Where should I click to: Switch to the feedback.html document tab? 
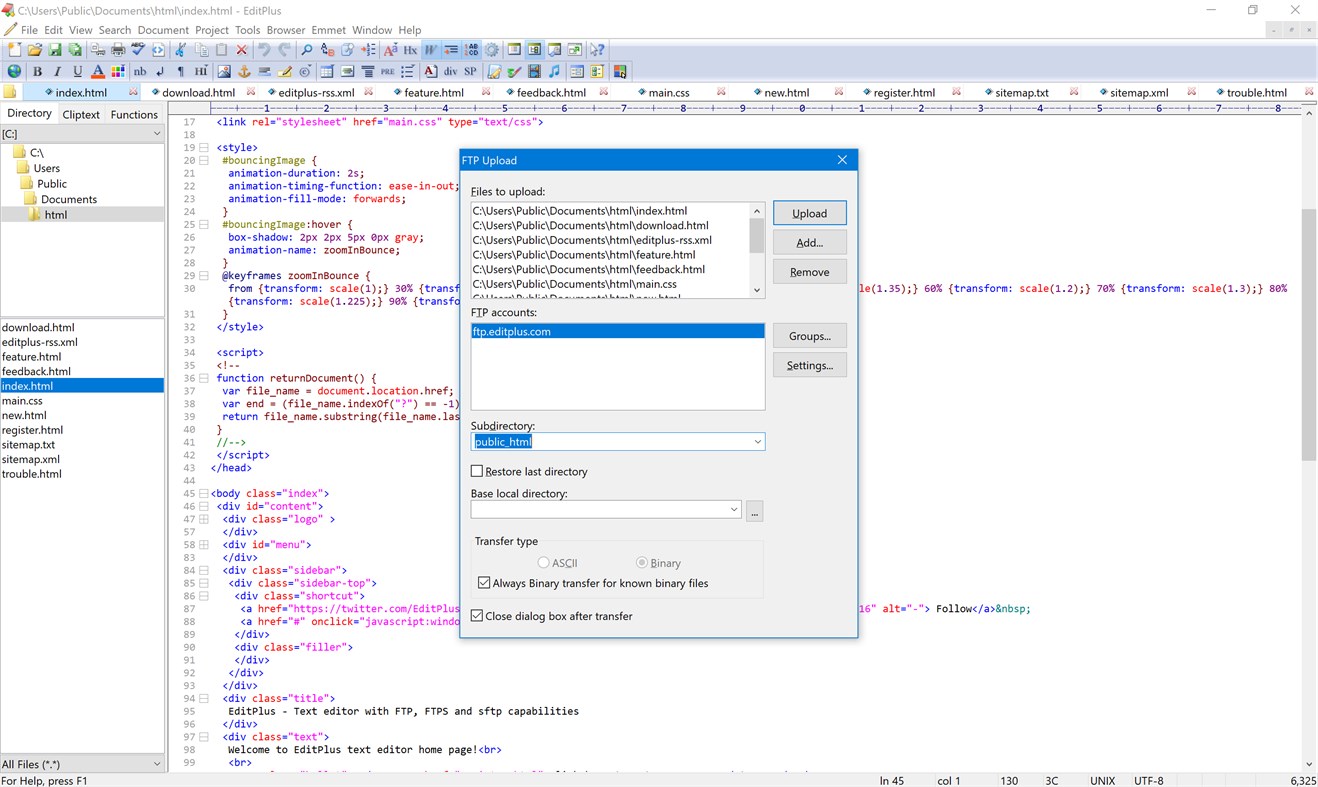click(x=551, y=93)
